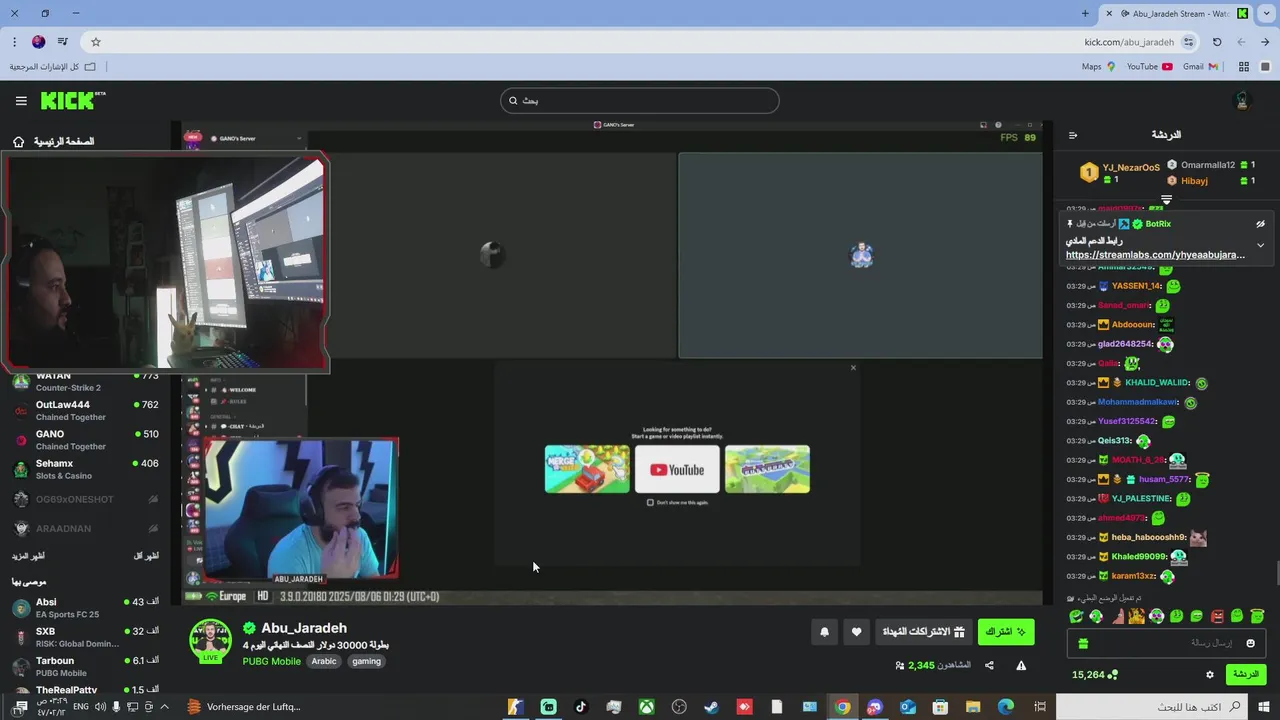Image resolution: width=1280 pixels, height=720 pixels.
Task: Open the Chrome three-dot menu
Action: [x=14, y=42]
